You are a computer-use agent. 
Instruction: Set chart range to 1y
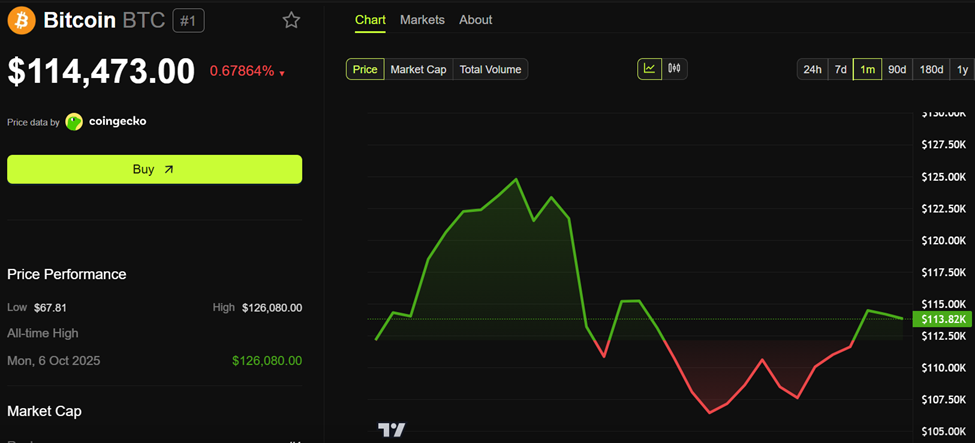tap(963, 69)
